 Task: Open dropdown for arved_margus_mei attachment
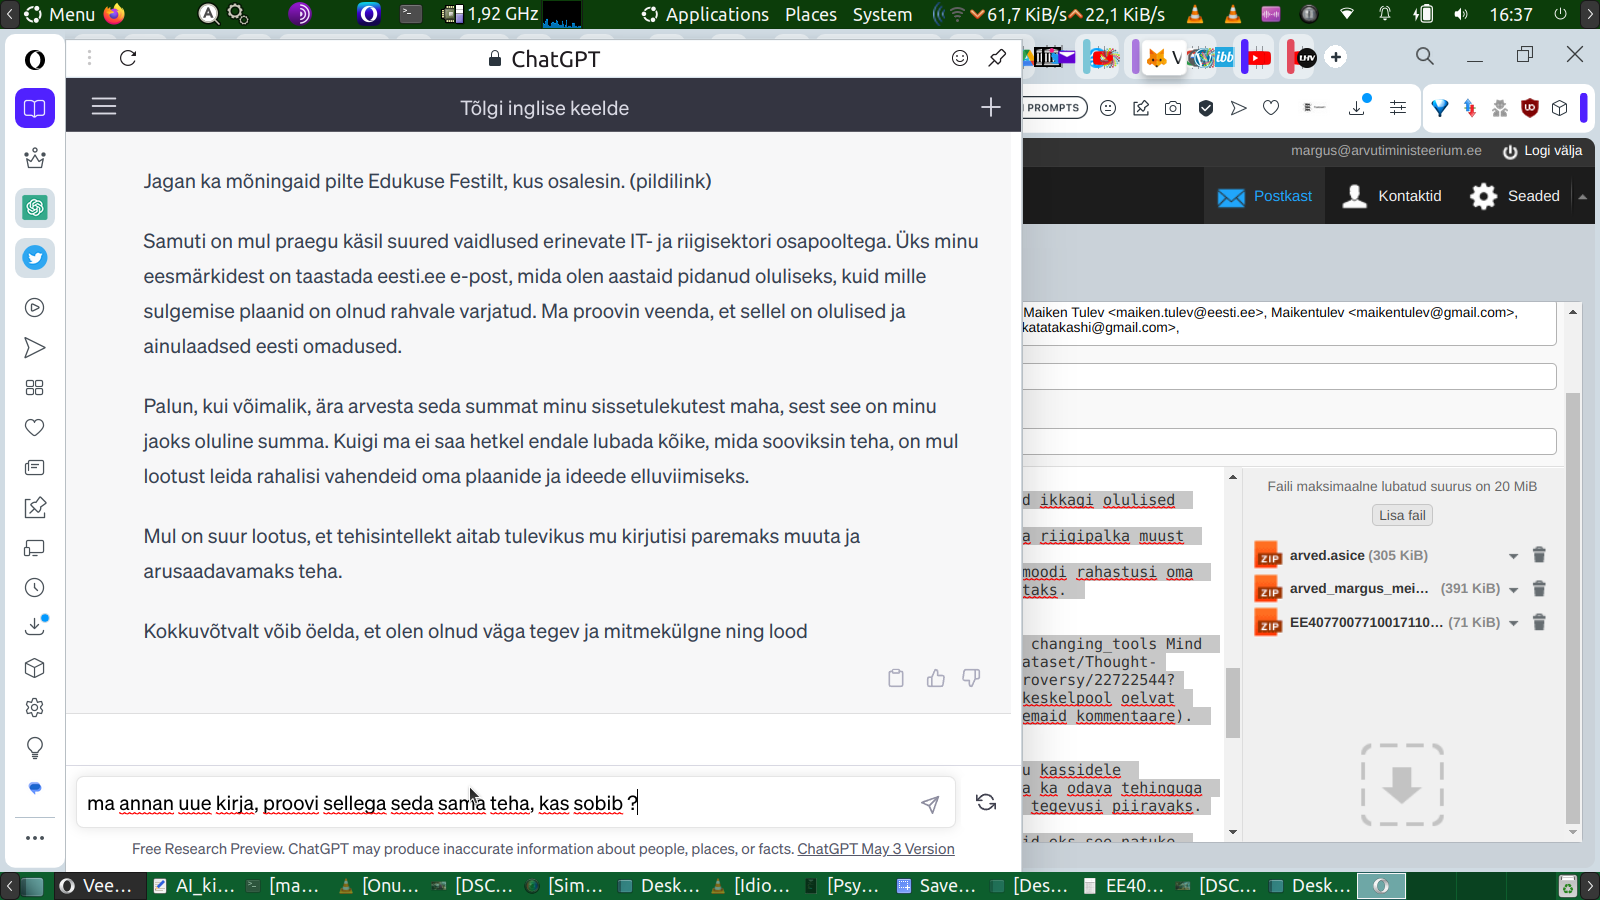(1513, 589)
